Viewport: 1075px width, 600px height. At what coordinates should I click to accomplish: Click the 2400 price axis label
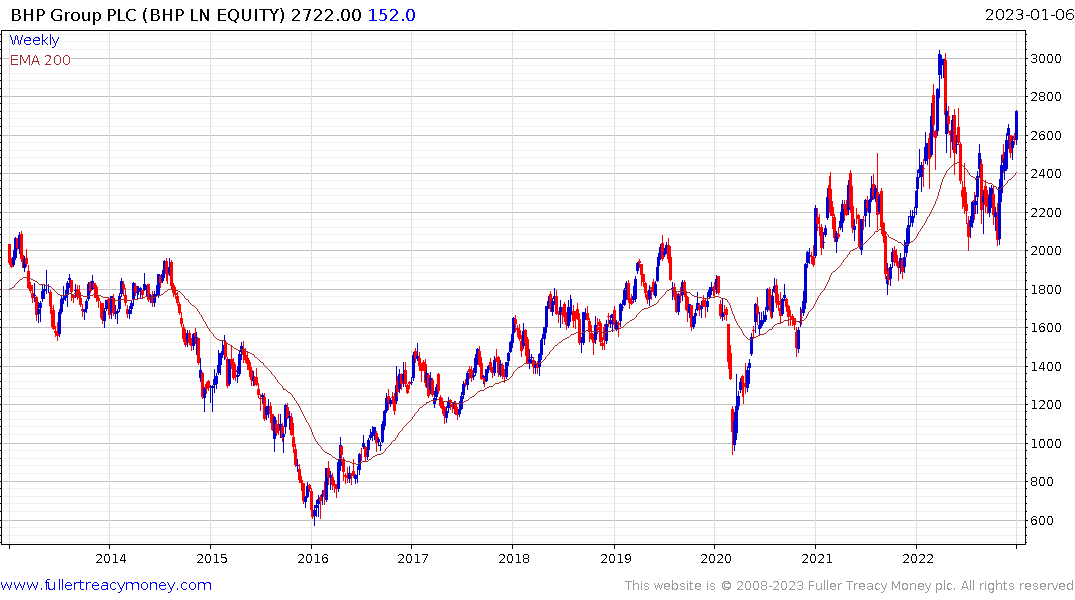pos(1046,174)
